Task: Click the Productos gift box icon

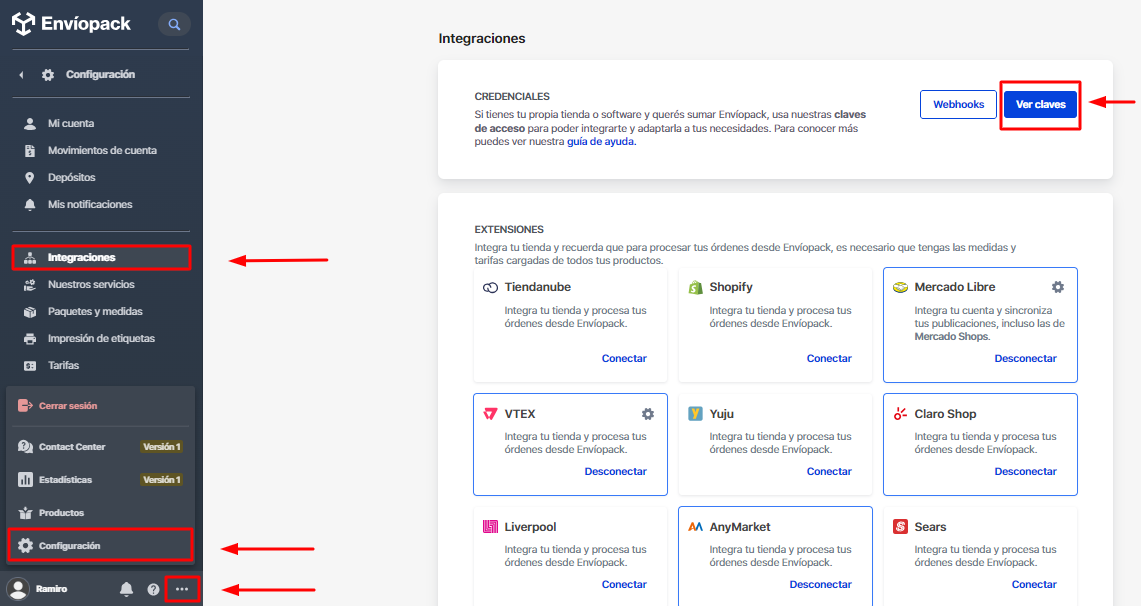Action: [x=25, y=513]
